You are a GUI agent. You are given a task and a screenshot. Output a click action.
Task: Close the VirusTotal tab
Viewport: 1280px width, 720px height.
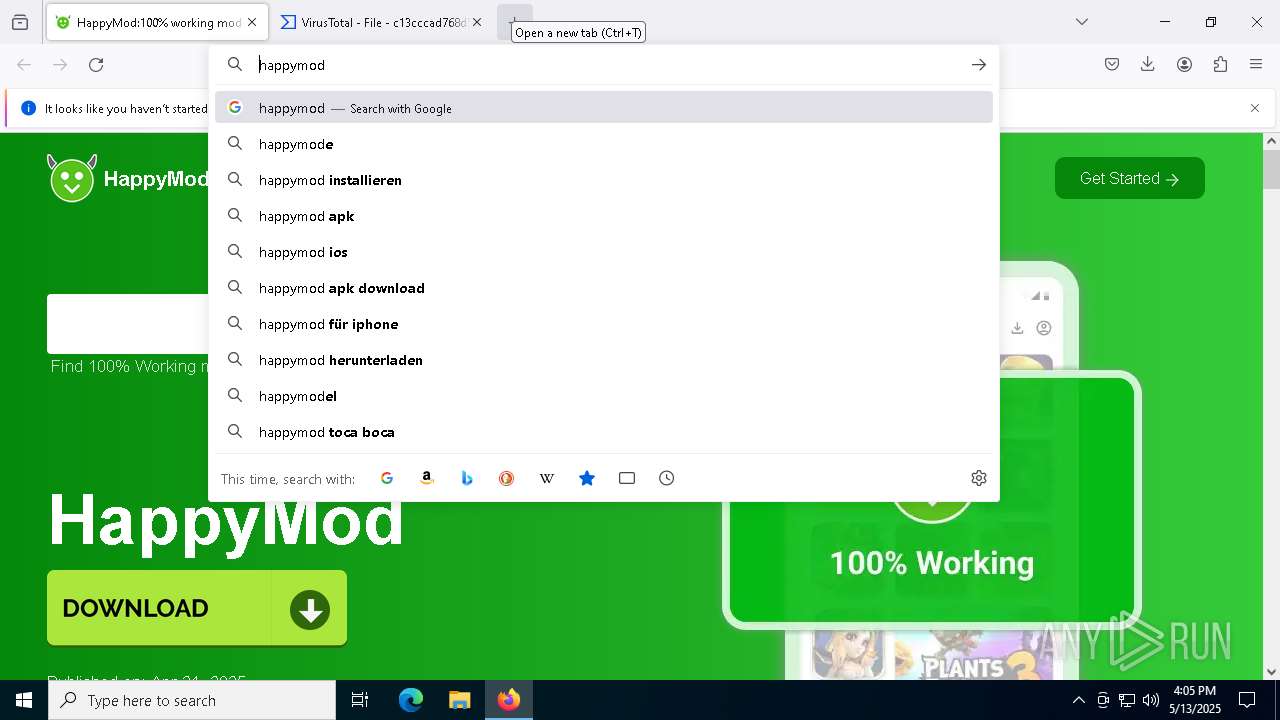[477, 22]
